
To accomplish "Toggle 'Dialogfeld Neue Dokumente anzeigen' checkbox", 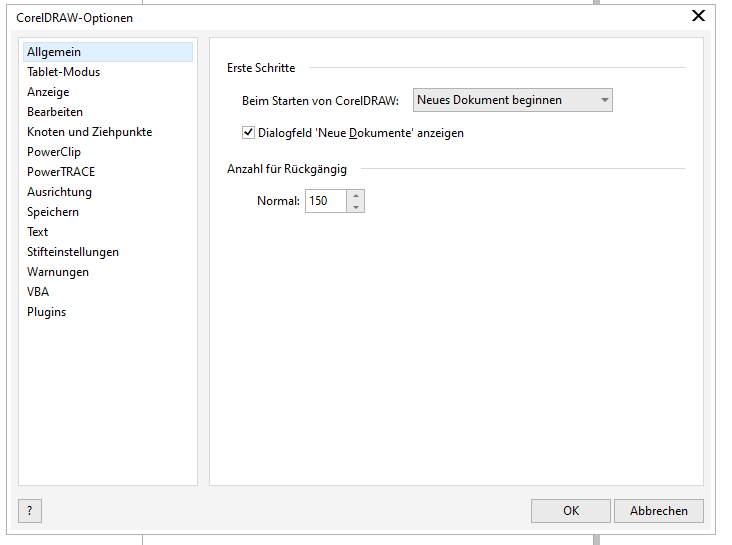I will click(x=248, y=133).
